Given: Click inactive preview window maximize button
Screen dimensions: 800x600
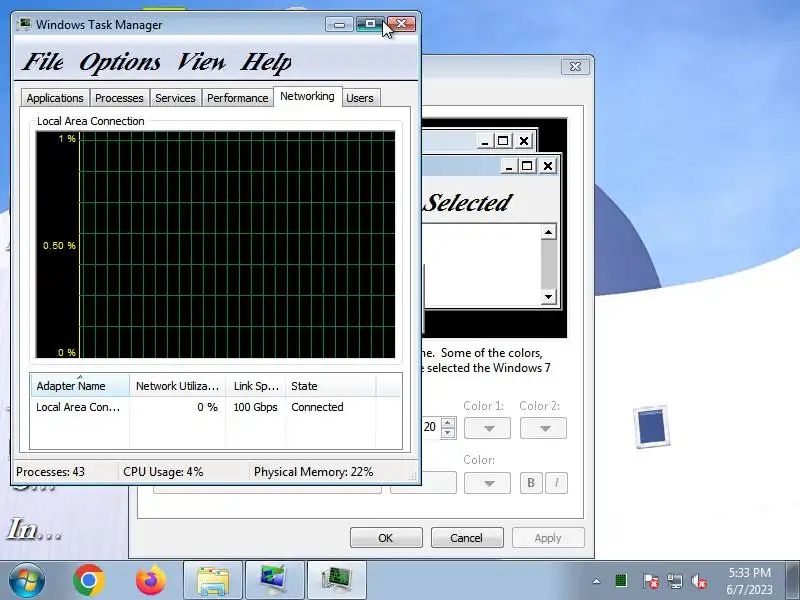Looking at the screenshot, I should click(503, 141).
